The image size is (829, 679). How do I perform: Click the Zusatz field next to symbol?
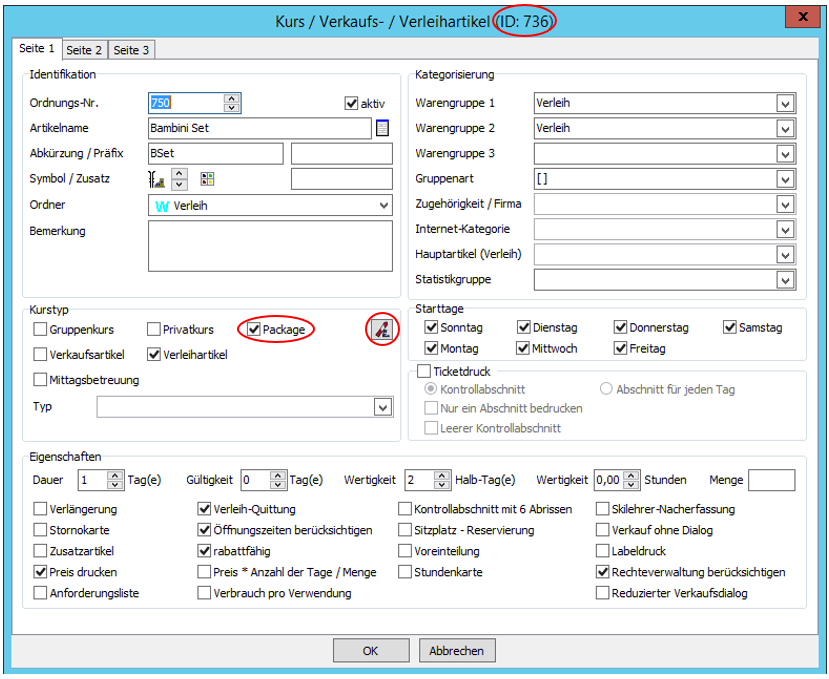(x=342, y=179)
